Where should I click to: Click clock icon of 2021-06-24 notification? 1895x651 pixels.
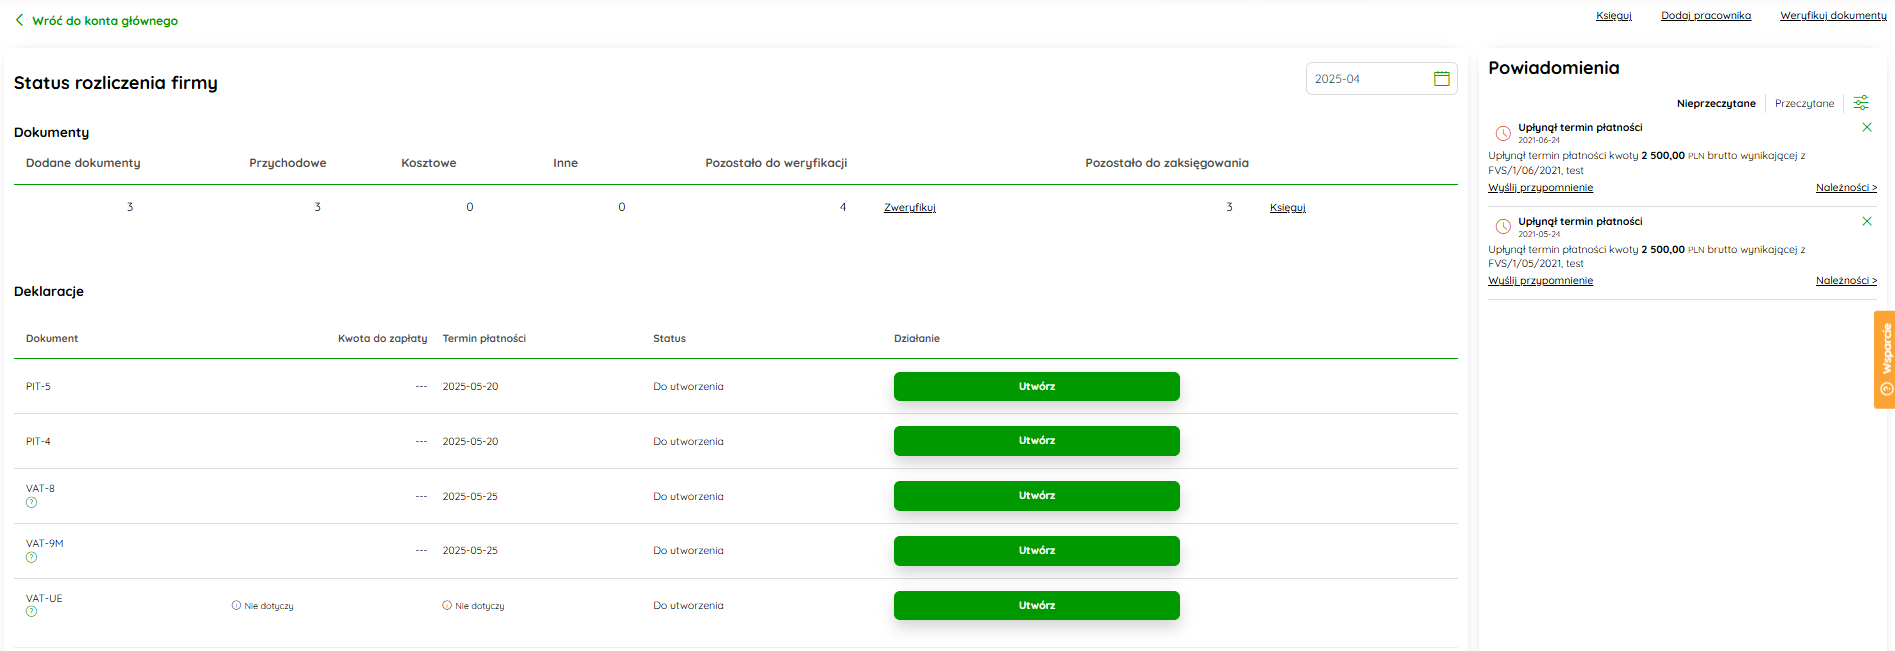coord(1502,133)
